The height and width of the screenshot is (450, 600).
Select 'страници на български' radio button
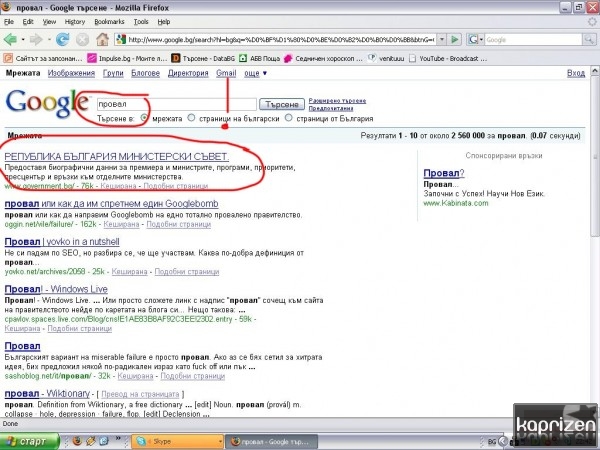(191, 118)
